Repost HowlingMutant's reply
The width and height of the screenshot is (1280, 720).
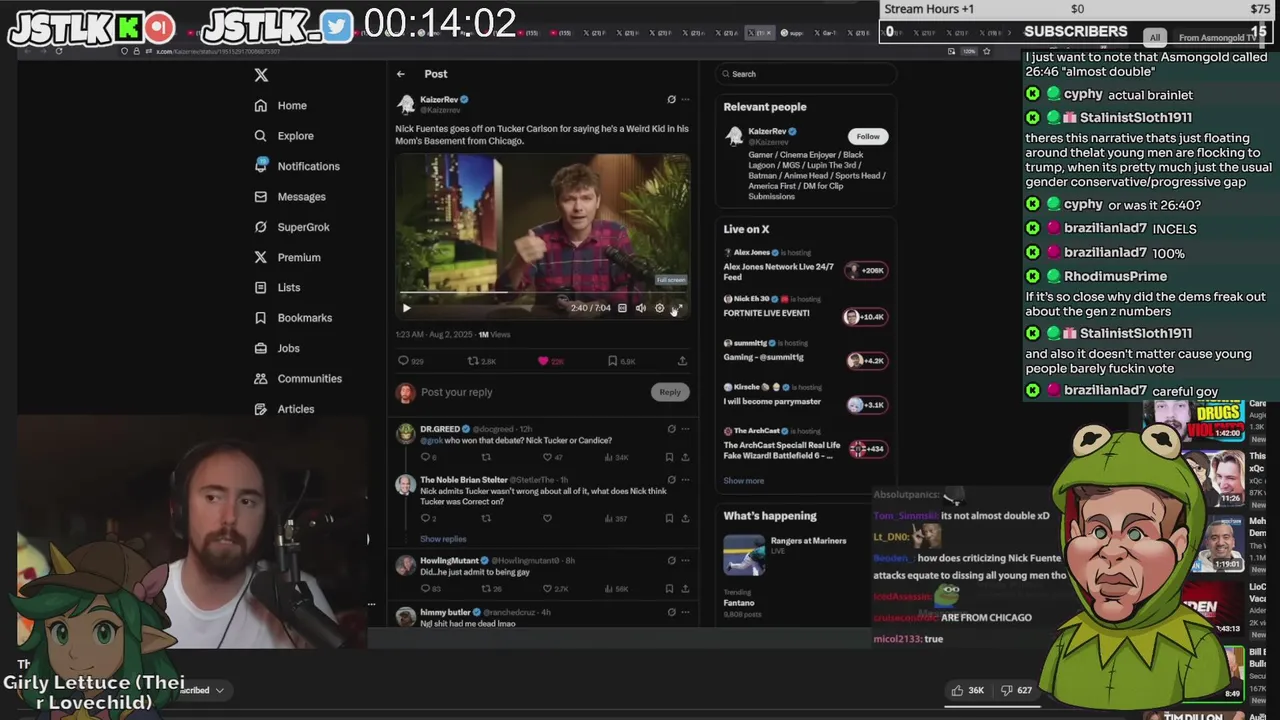pos(486,589)
